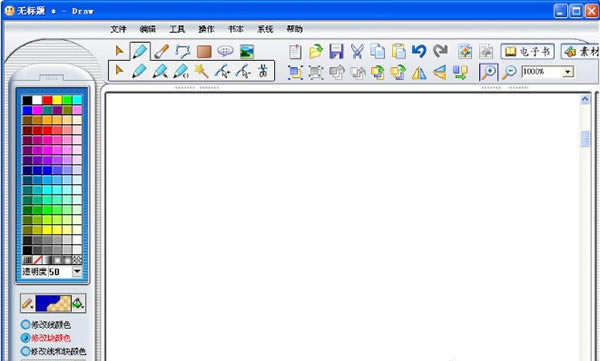Pick the speech bubble tool
The height and width of the screenshot is (361, 600).
(225, 51)
